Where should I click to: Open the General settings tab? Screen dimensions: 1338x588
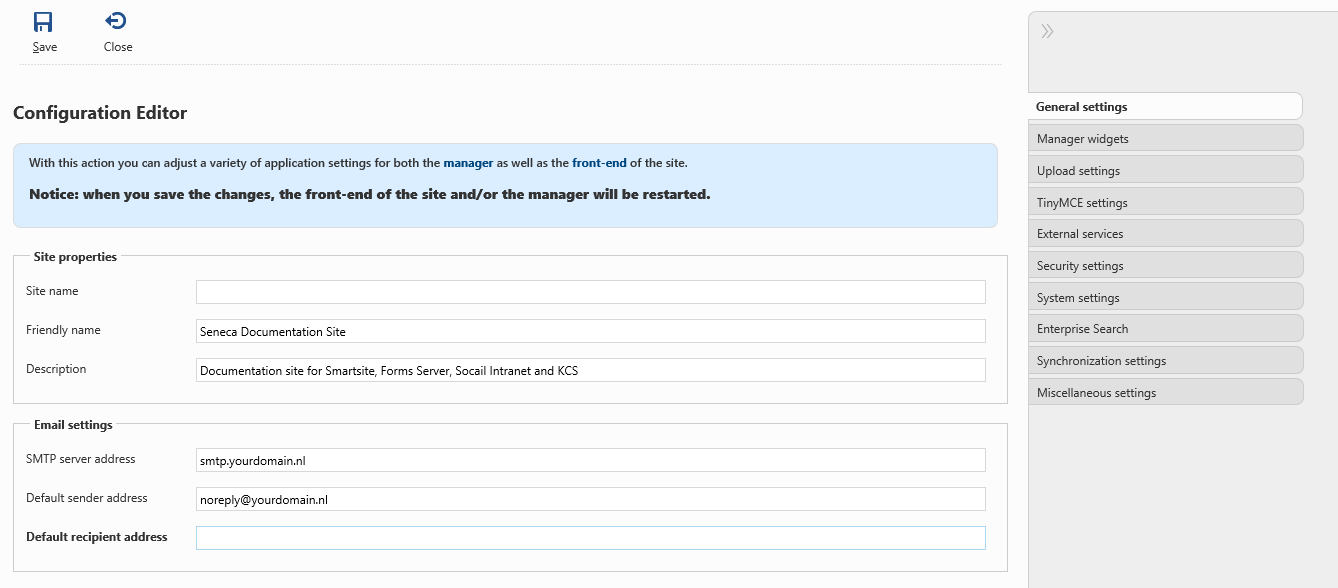pyautogui.click(x=1165, y=106)
